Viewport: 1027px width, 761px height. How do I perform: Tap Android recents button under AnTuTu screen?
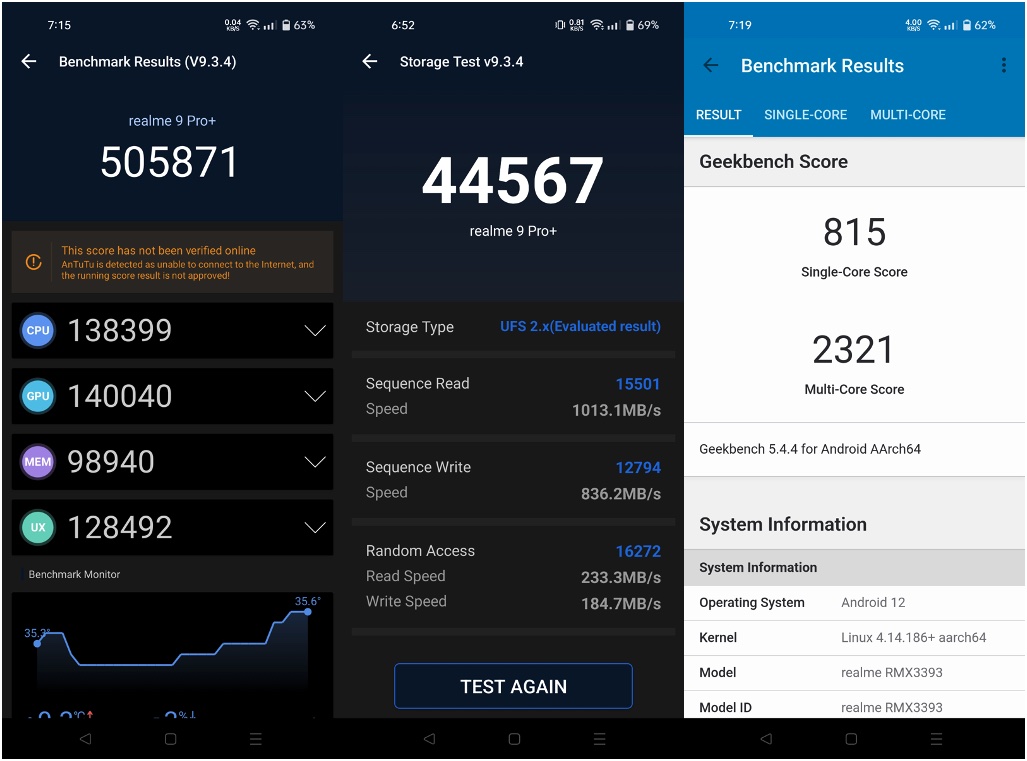click(255, 739)
